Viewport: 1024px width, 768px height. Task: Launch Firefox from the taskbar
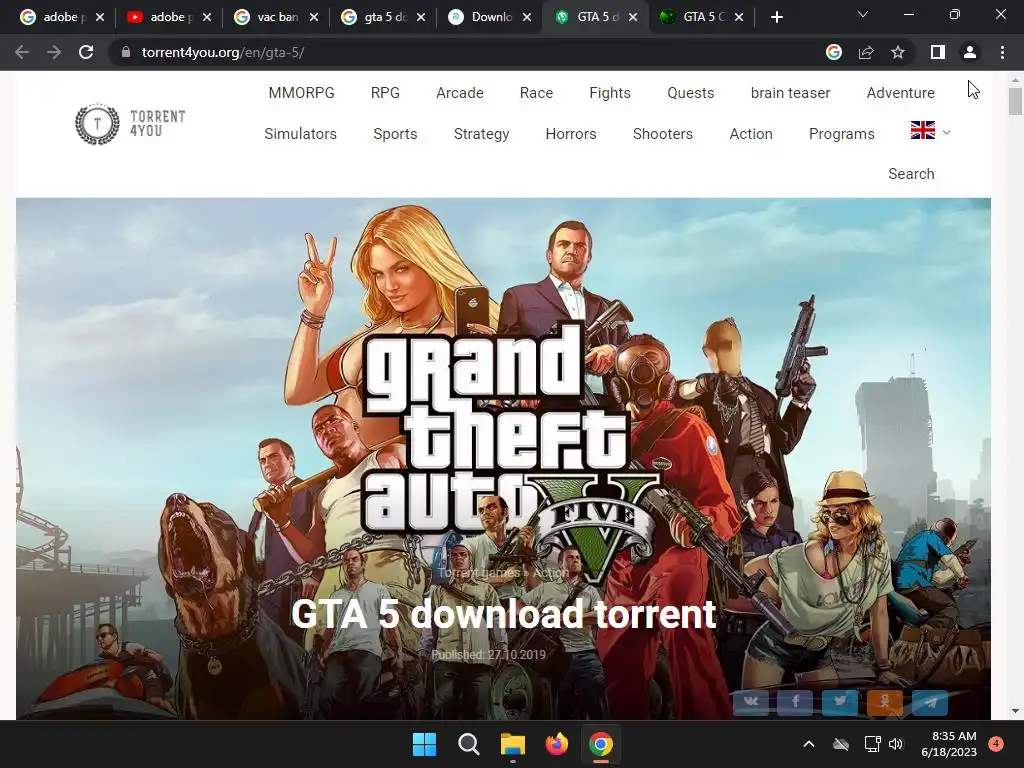[x=556, y=744]
